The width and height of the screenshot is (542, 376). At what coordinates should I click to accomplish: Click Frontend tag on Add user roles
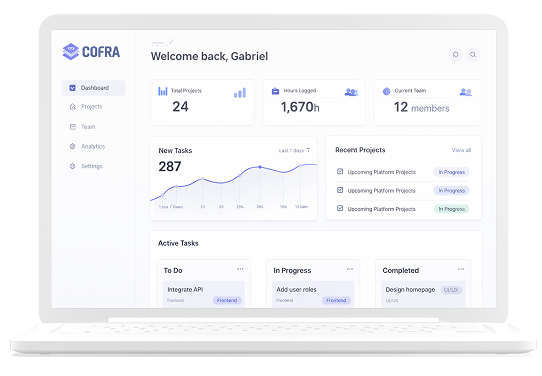pos(336,300)
